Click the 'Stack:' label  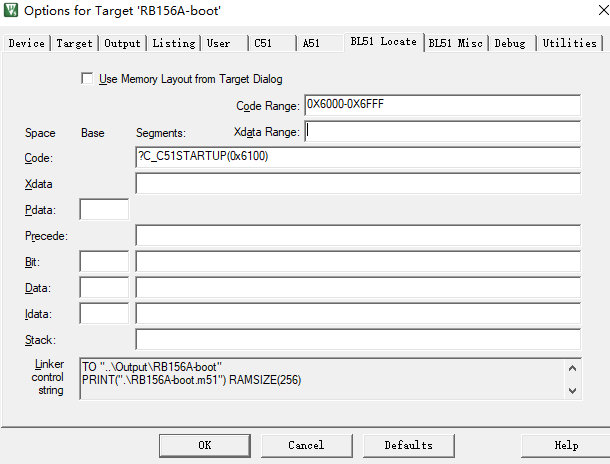(40, 340)
